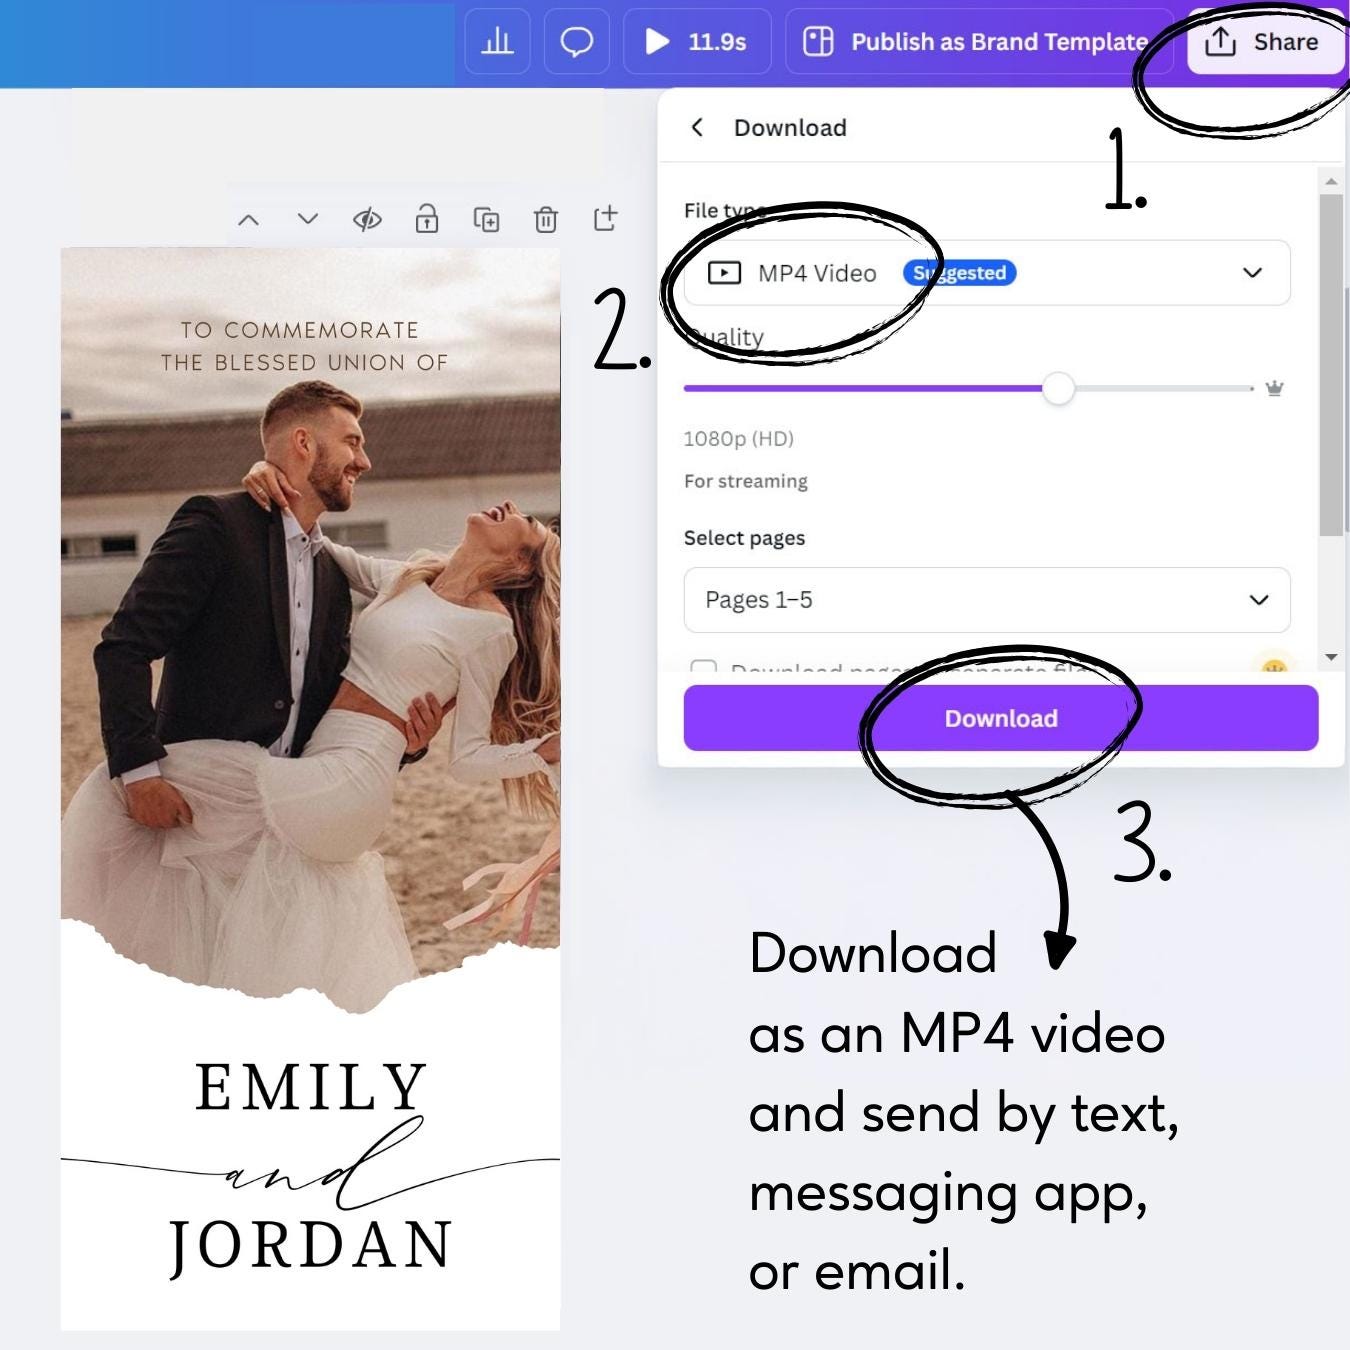Move the page up with the arrow

click(x=248, y=219)
